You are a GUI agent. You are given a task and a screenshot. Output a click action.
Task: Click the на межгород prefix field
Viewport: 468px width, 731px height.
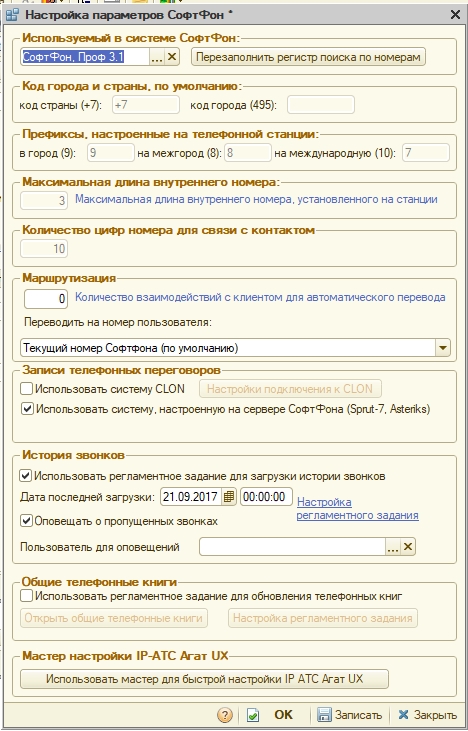[x=248, y=153]
